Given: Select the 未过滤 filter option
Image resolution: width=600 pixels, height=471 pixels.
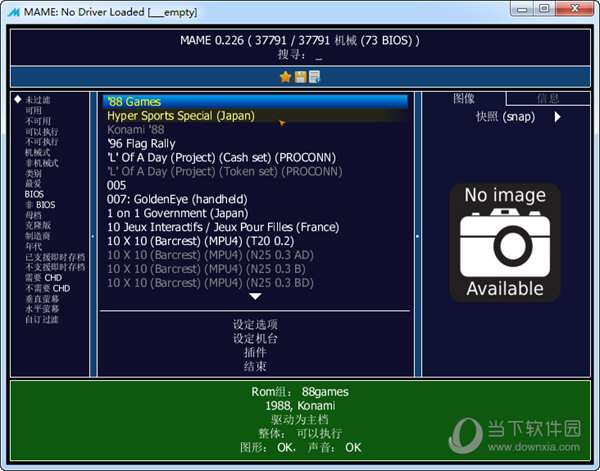Looking at the screenshot, I should tap(37, 100).
